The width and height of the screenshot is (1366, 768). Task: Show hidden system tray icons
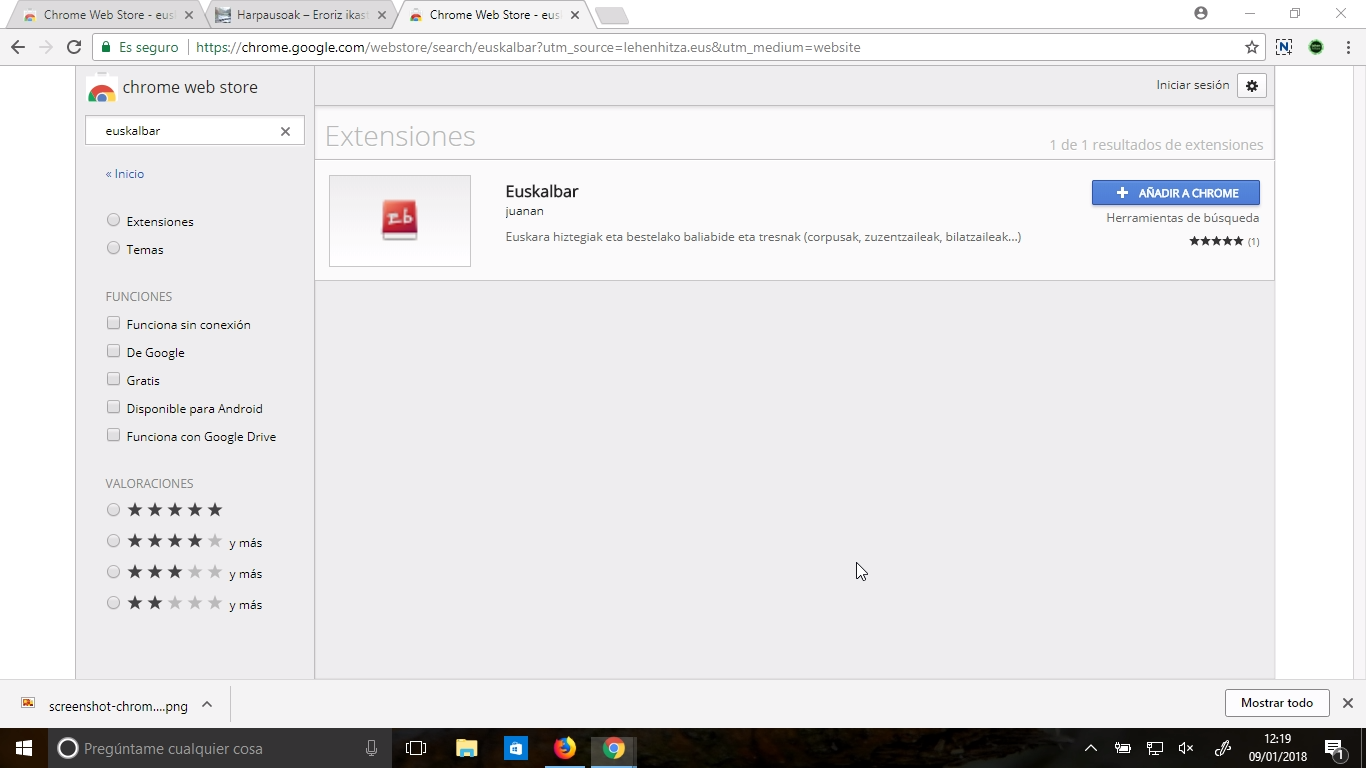point(1091,748)
